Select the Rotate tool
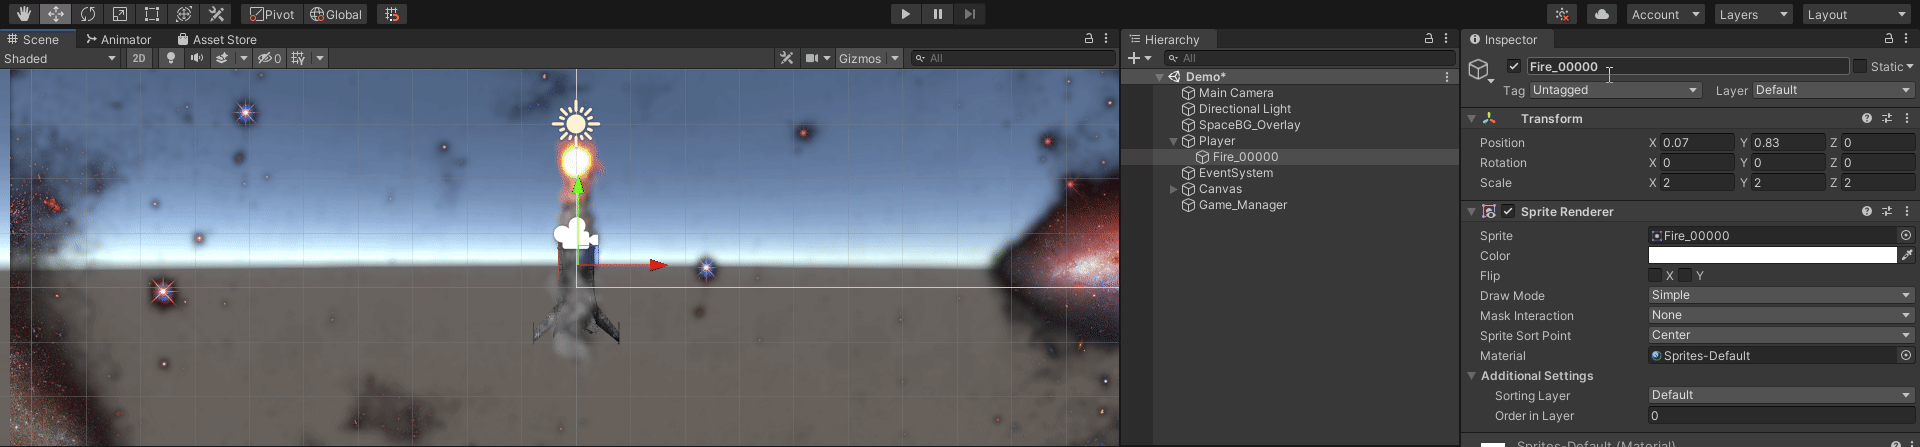1920x447 pixels. [88, 14]
